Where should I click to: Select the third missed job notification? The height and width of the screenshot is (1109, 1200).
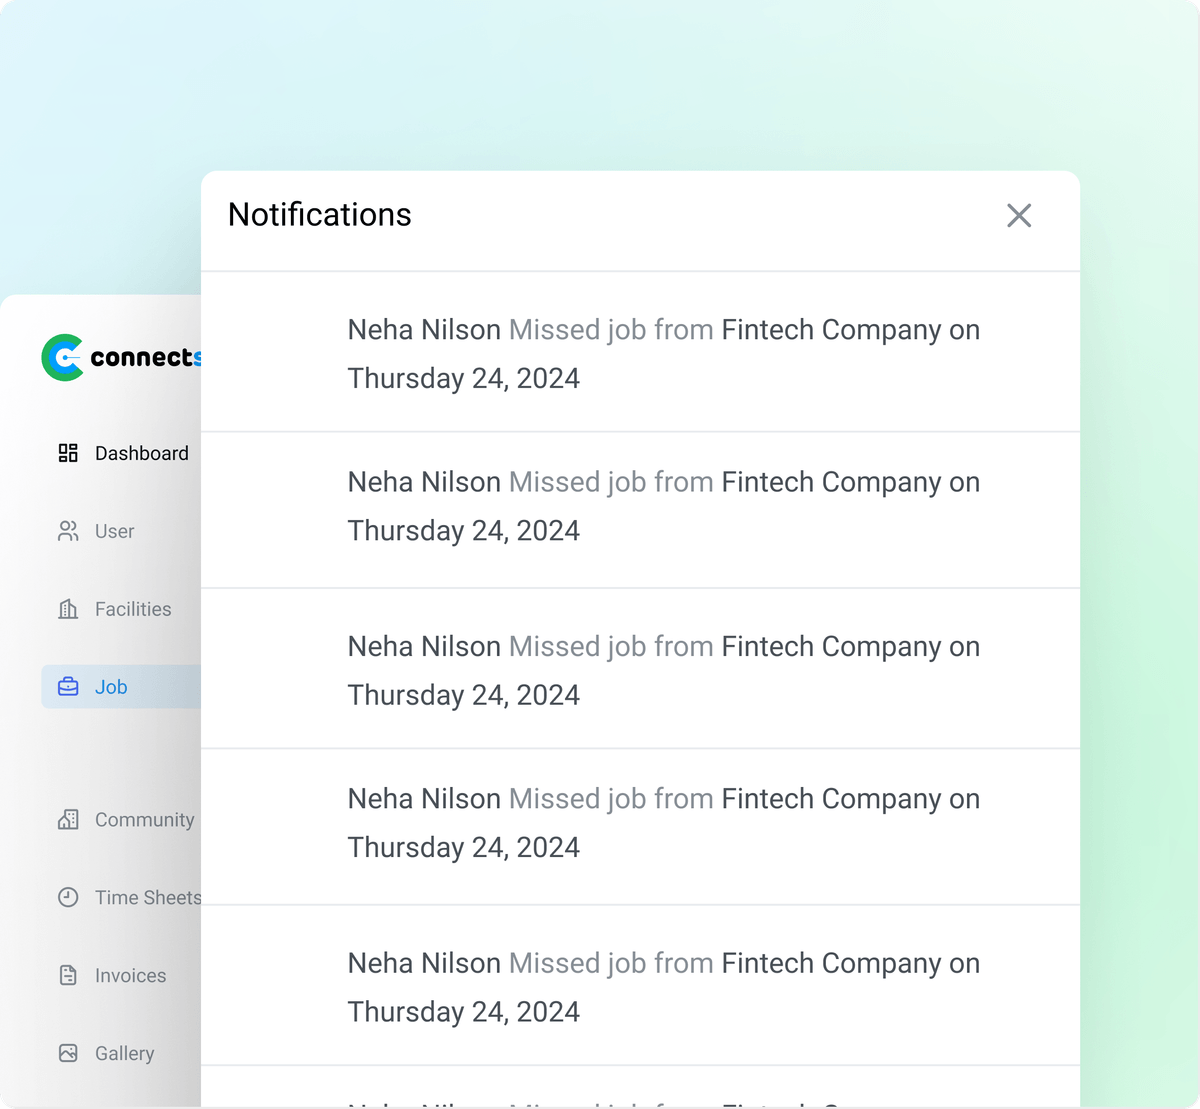640,669
